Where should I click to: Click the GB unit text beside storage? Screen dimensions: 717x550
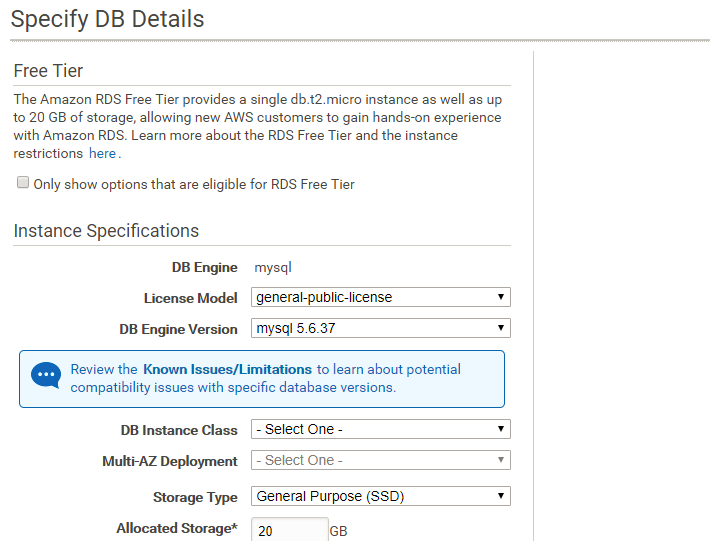338,532
